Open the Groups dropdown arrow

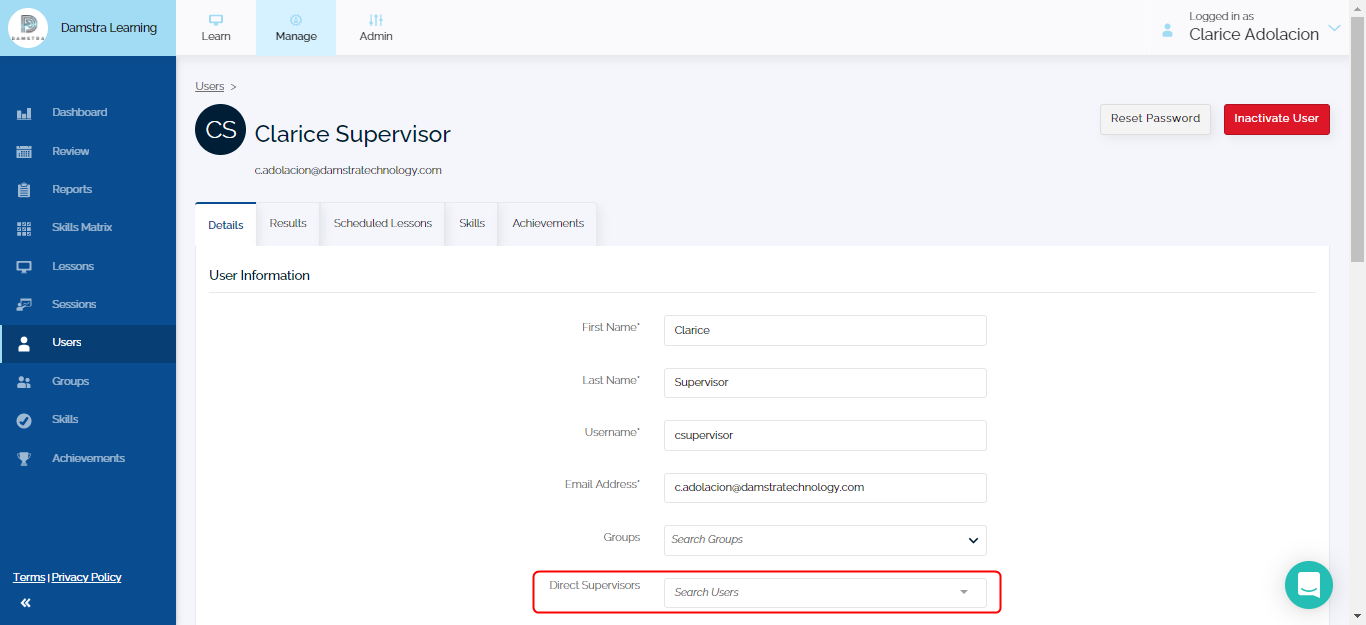(x=973, y=541)
